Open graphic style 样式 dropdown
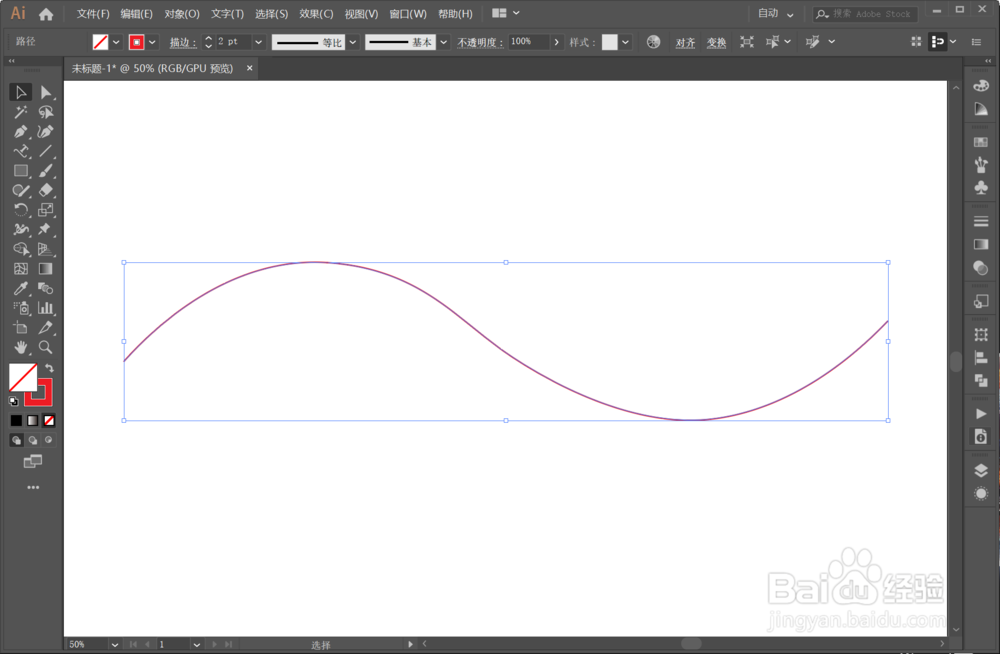1000x654 pixels. 625,42
